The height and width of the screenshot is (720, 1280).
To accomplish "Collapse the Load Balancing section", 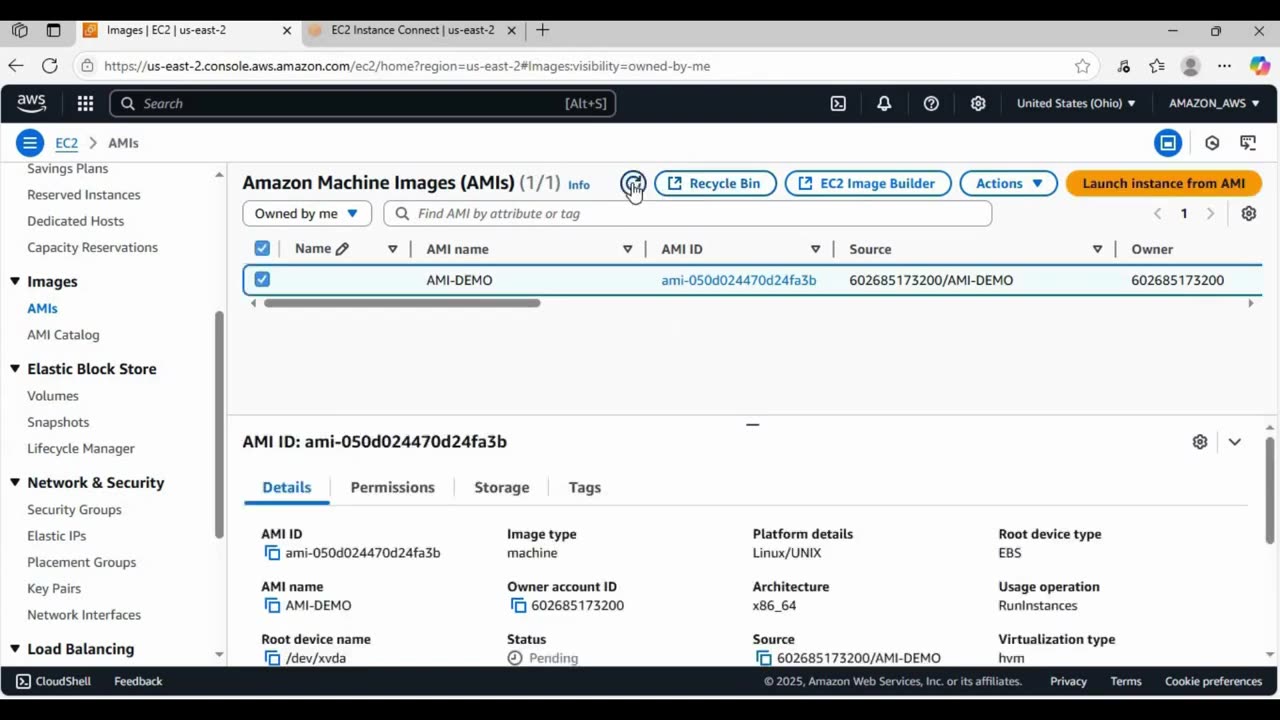I will 15,649.
